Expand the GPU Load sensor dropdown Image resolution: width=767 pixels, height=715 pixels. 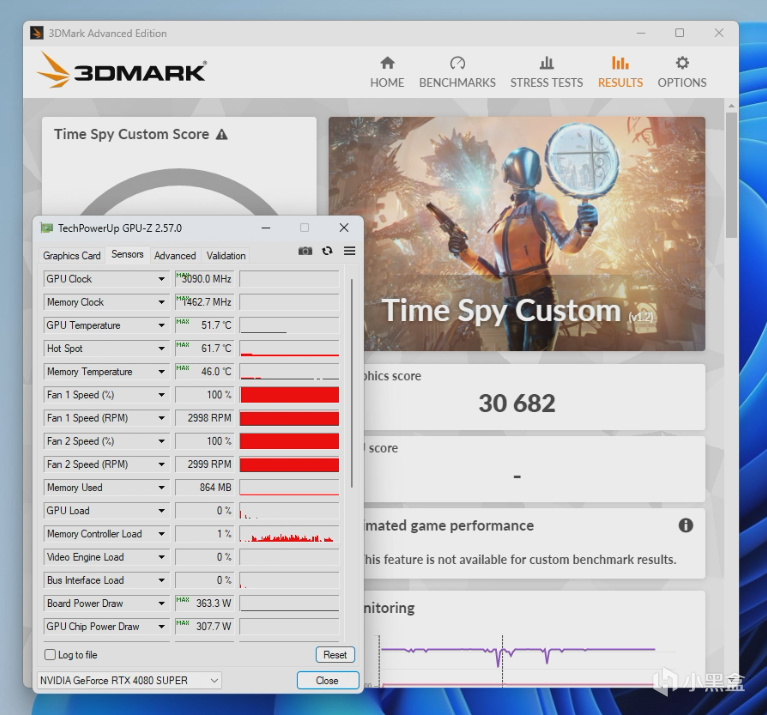161,511
